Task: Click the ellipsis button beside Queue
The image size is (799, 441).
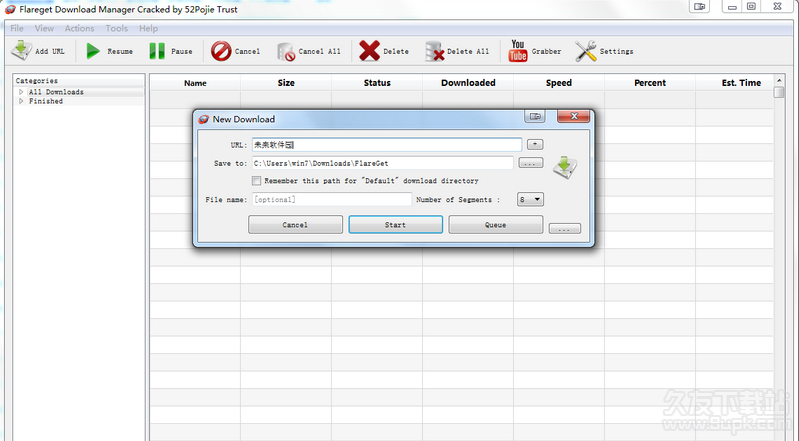Action: pos(565,228)
